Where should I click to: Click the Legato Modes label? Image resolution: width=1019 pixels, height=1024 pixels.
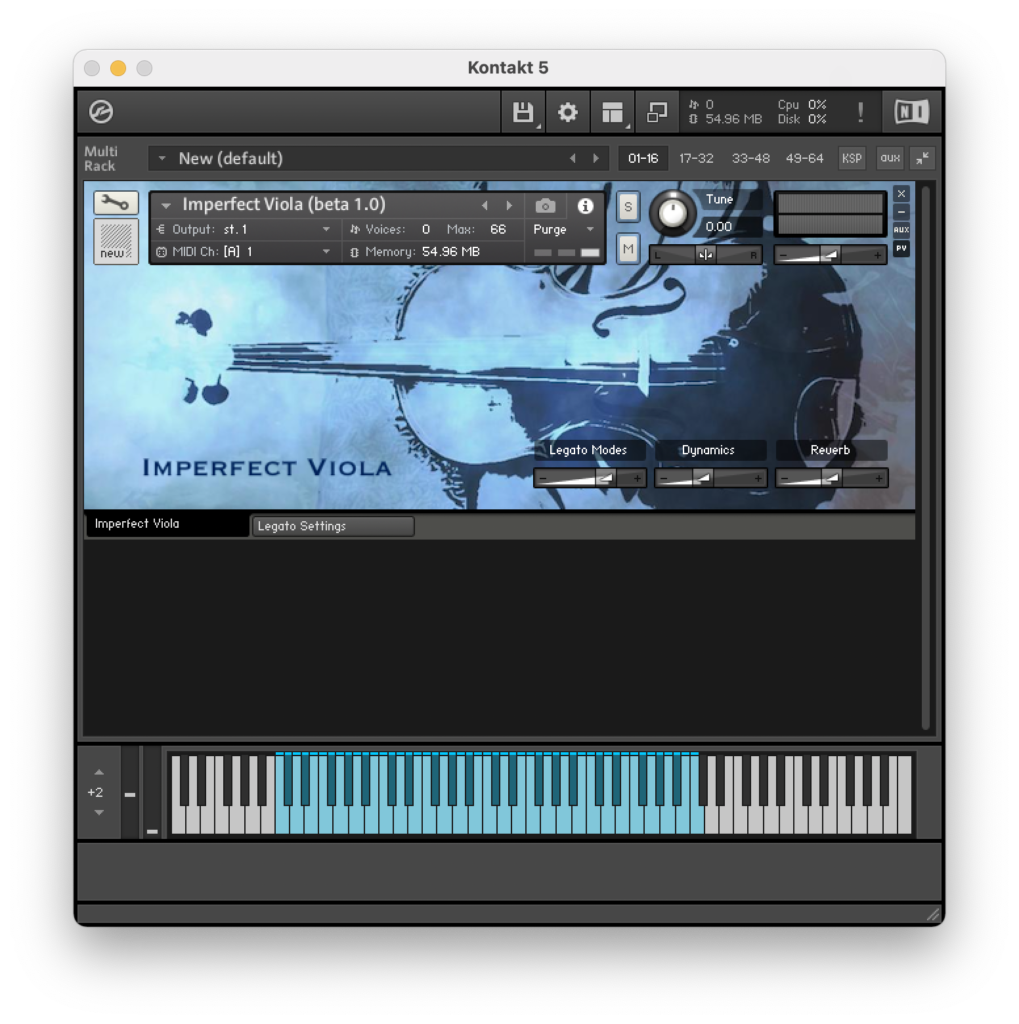[588, 450]
